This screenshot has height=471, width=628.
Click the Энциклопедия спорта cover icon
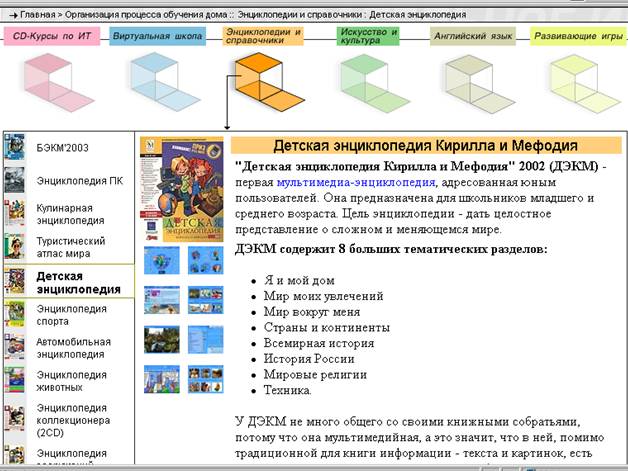14,314
